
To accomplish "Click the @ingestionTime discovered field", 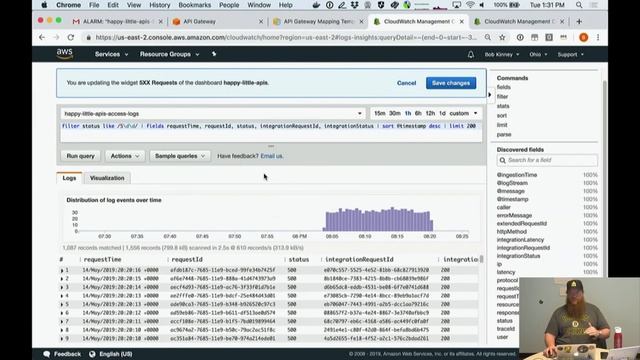I will point(517,175).
